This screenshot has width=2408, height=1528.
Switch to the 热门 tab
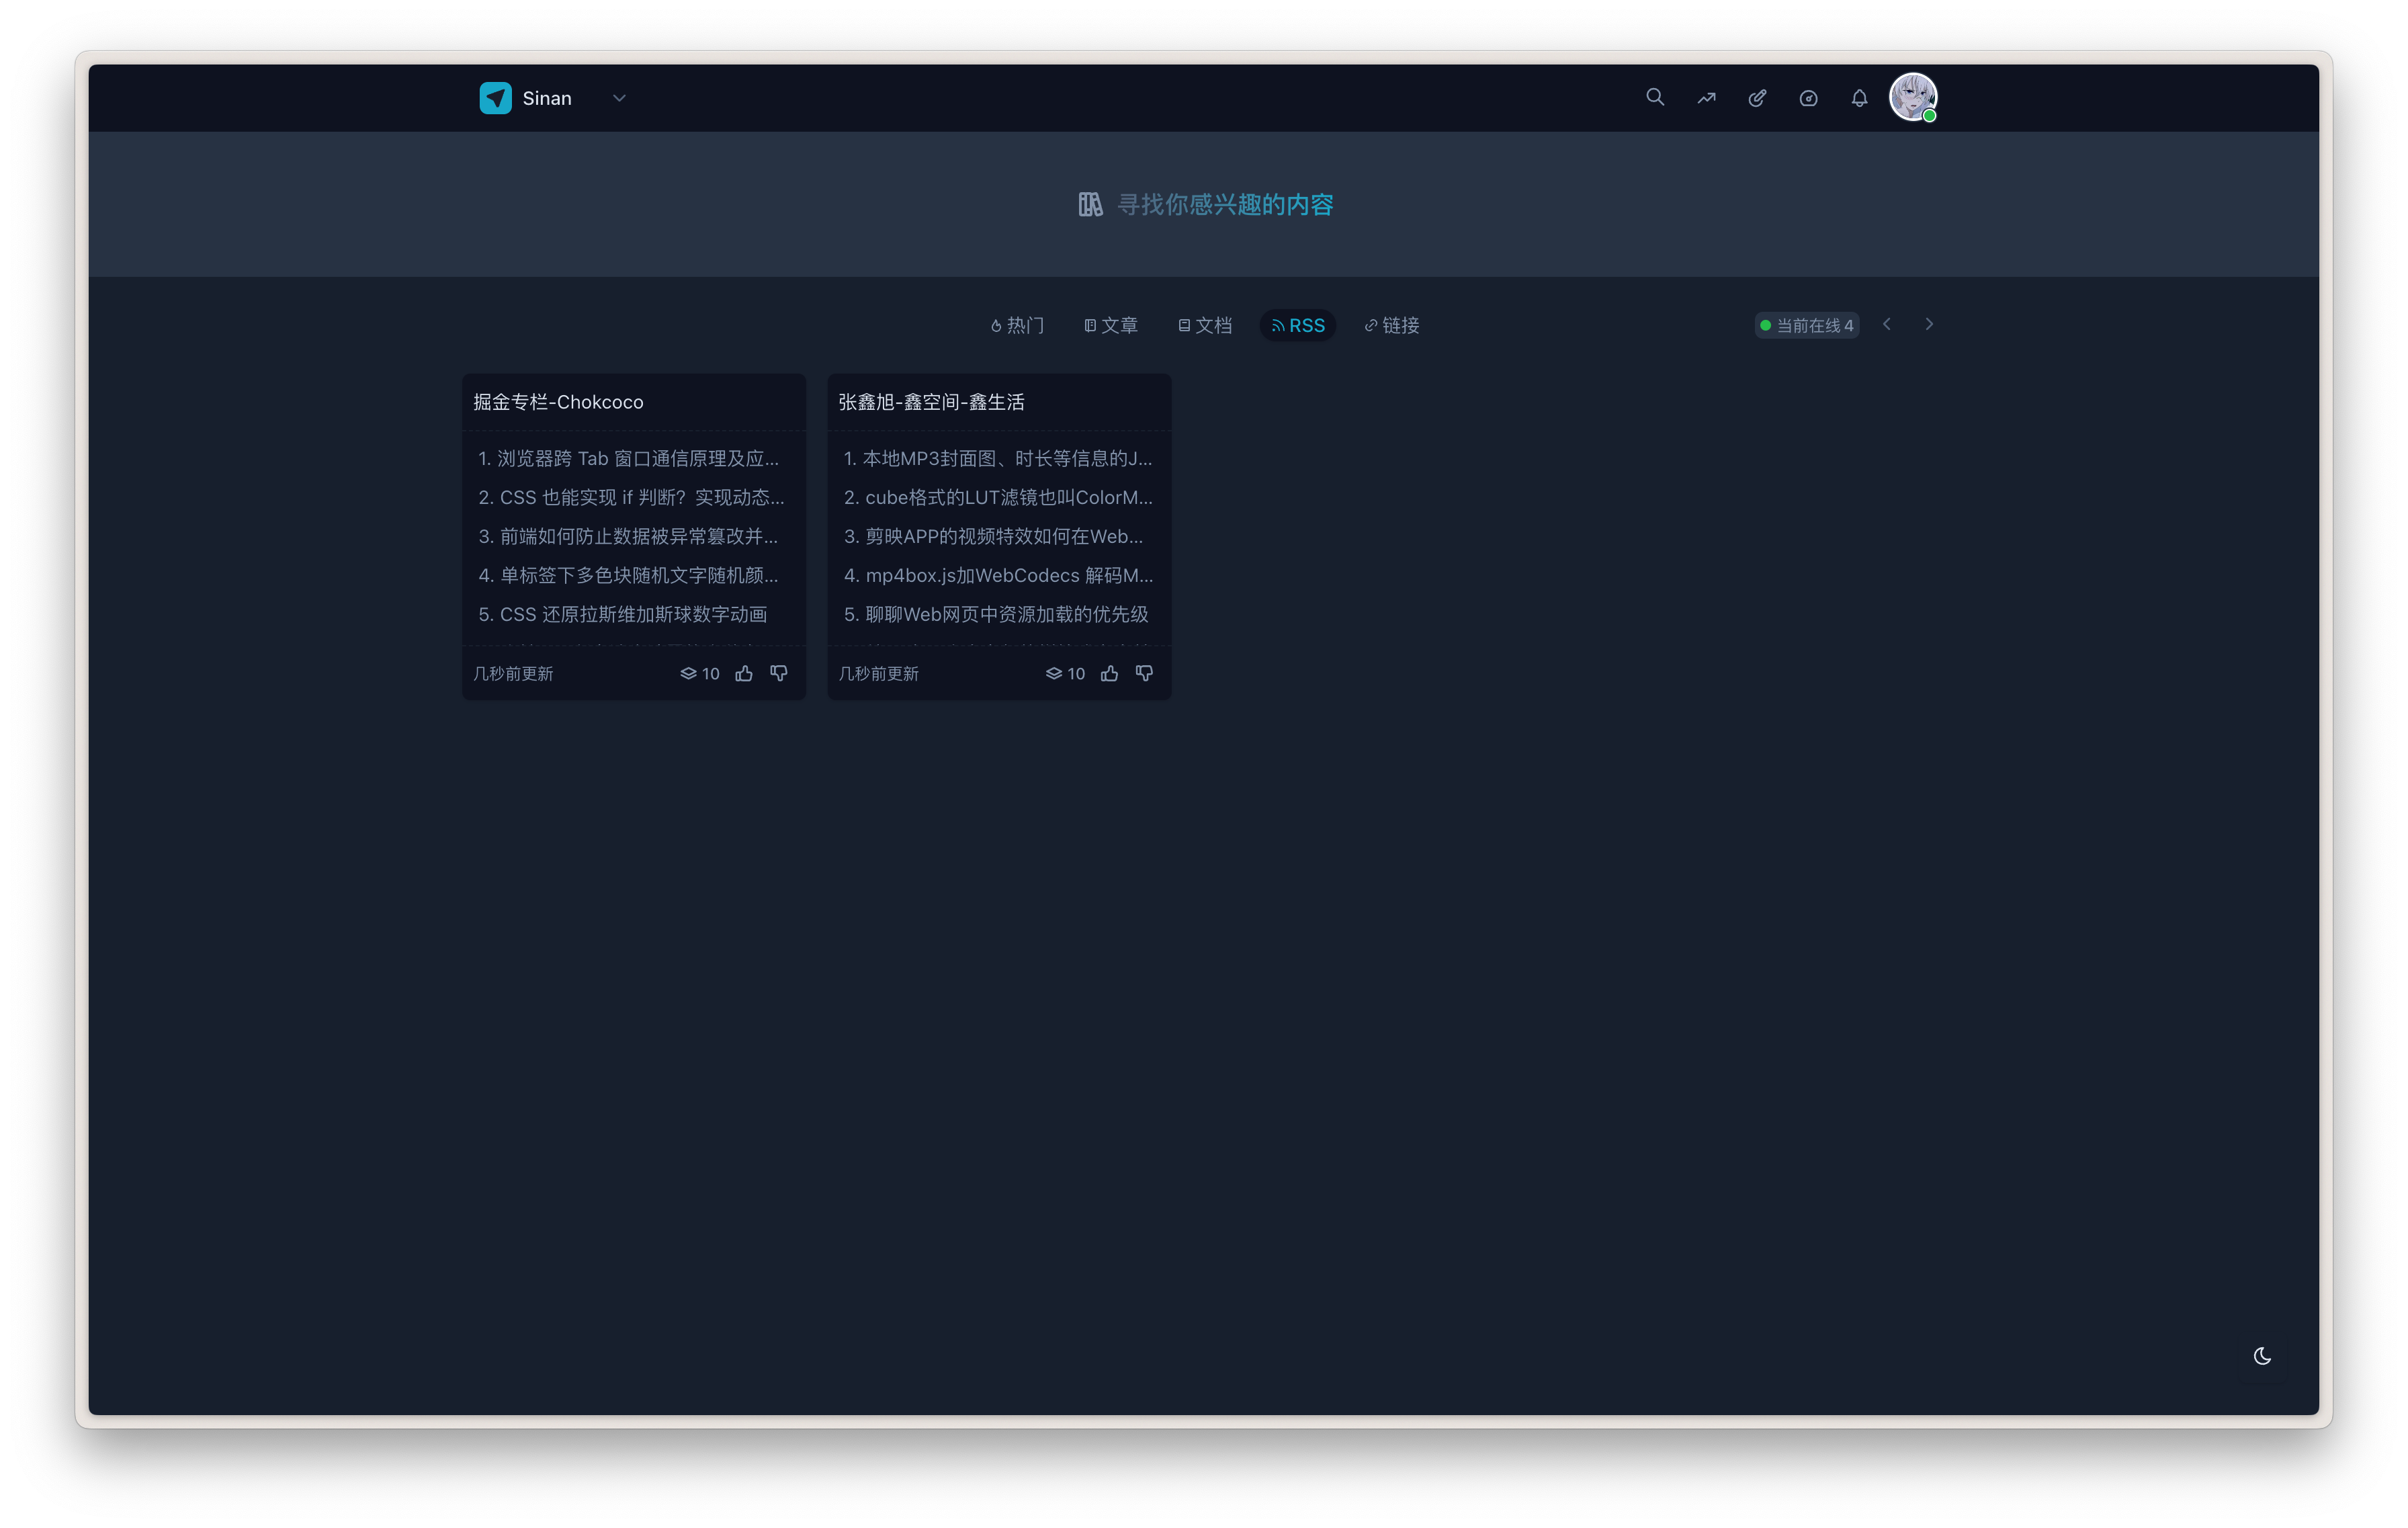click(1017, 325)
